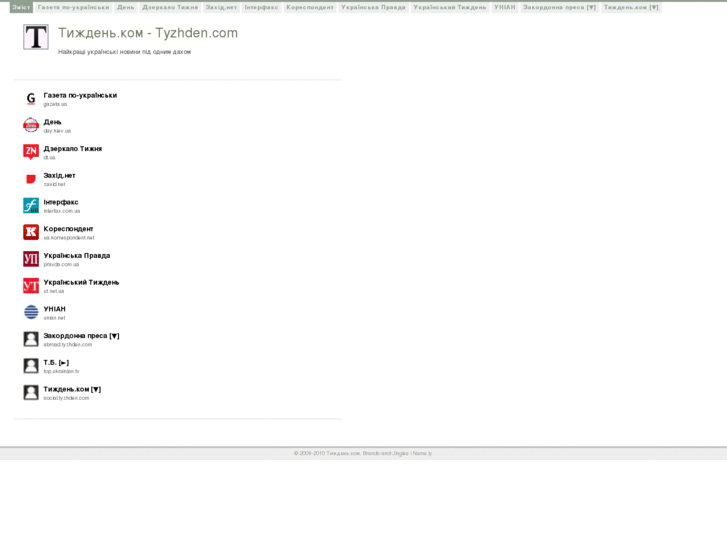This screenshot has width=727, height=545.
Task: Click the pravda.com.ua address text
Action: click(x=61, y=264)
